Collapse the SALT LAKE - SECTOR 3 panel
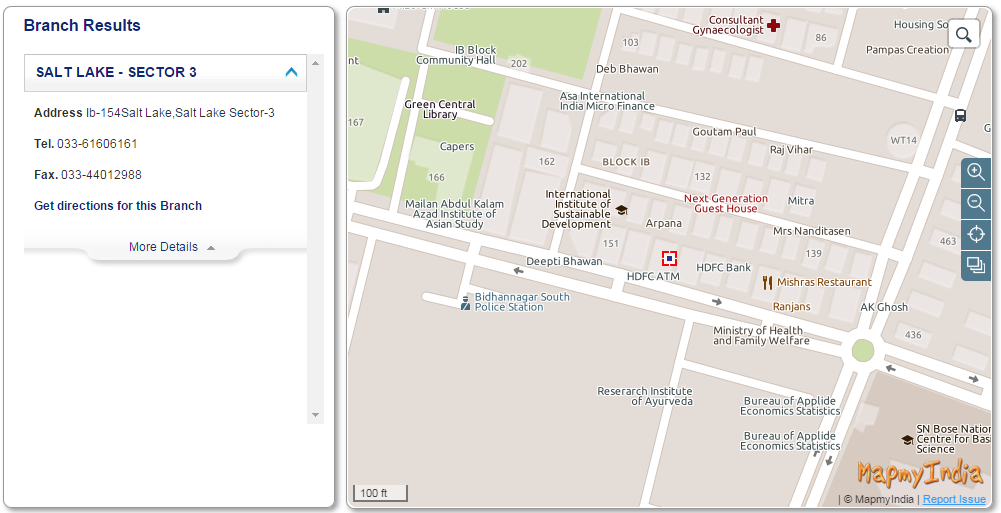 click(x=291, y=72)
